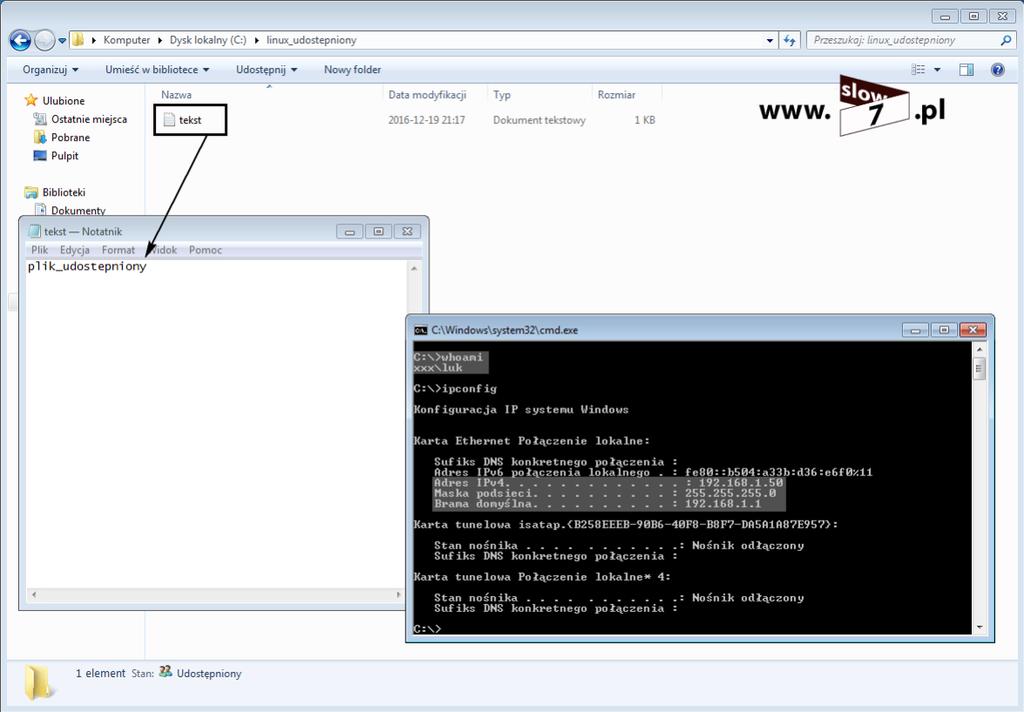Click linux_udostepniony in the address path

(312, 40)
